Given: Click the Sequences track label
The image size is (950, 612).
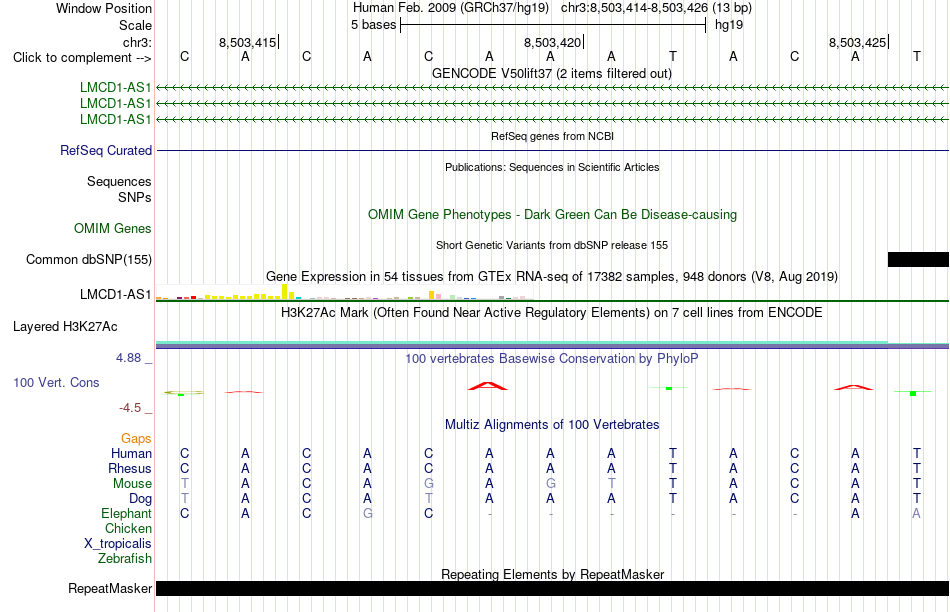Looking at the screenshot, I should (x=119, y=181).
